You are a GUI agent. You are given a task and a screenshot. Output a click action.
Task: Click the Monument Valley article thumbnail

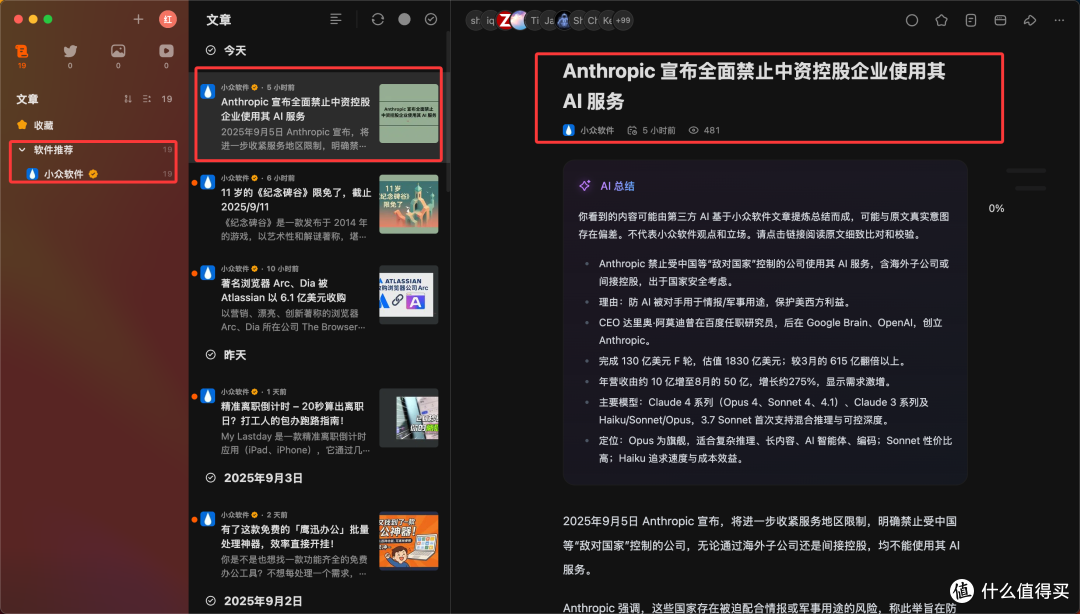pyautogui.click(x=408, y=204)
